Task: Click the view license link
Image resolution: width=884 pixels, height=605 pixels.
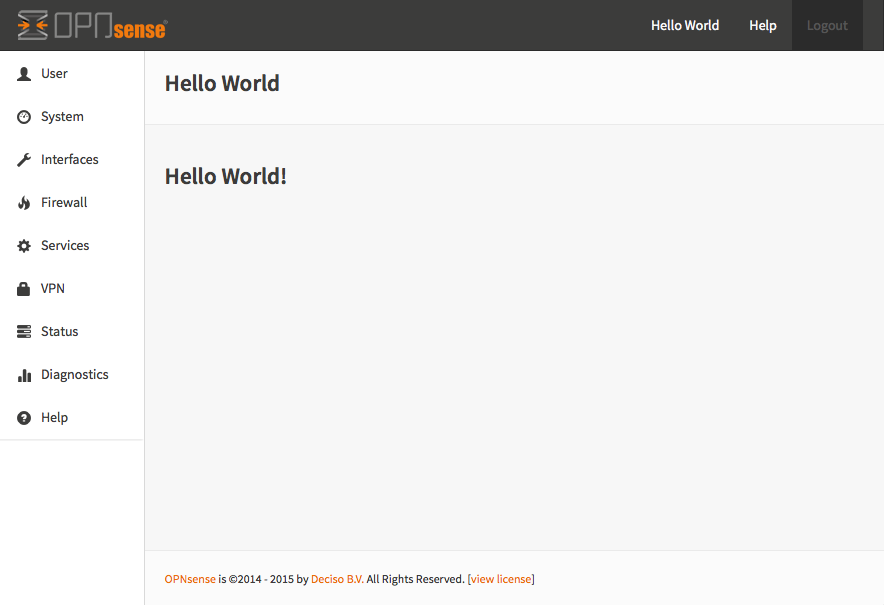Action: (x=501, y=579)
